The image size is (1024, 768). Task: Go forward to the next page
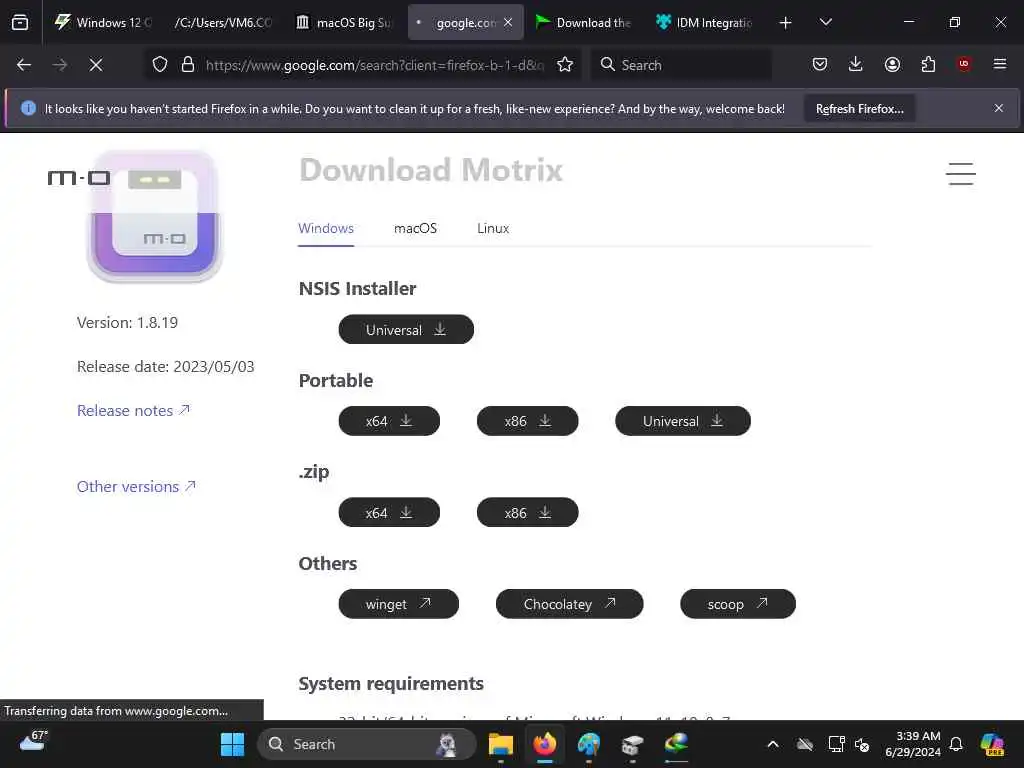(x=60, y=65)
